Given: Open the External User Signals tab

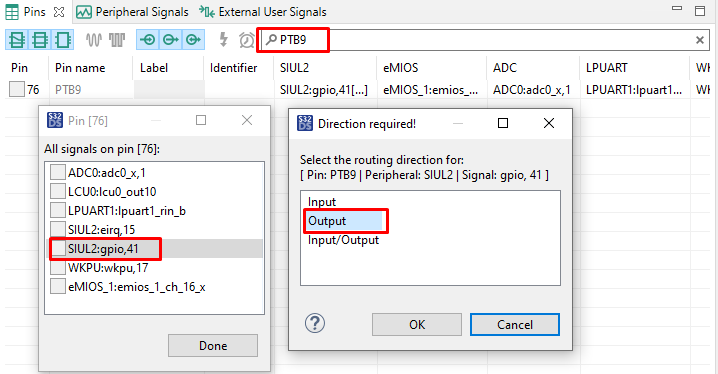Looking at the screenshot, I should (263, 12).
